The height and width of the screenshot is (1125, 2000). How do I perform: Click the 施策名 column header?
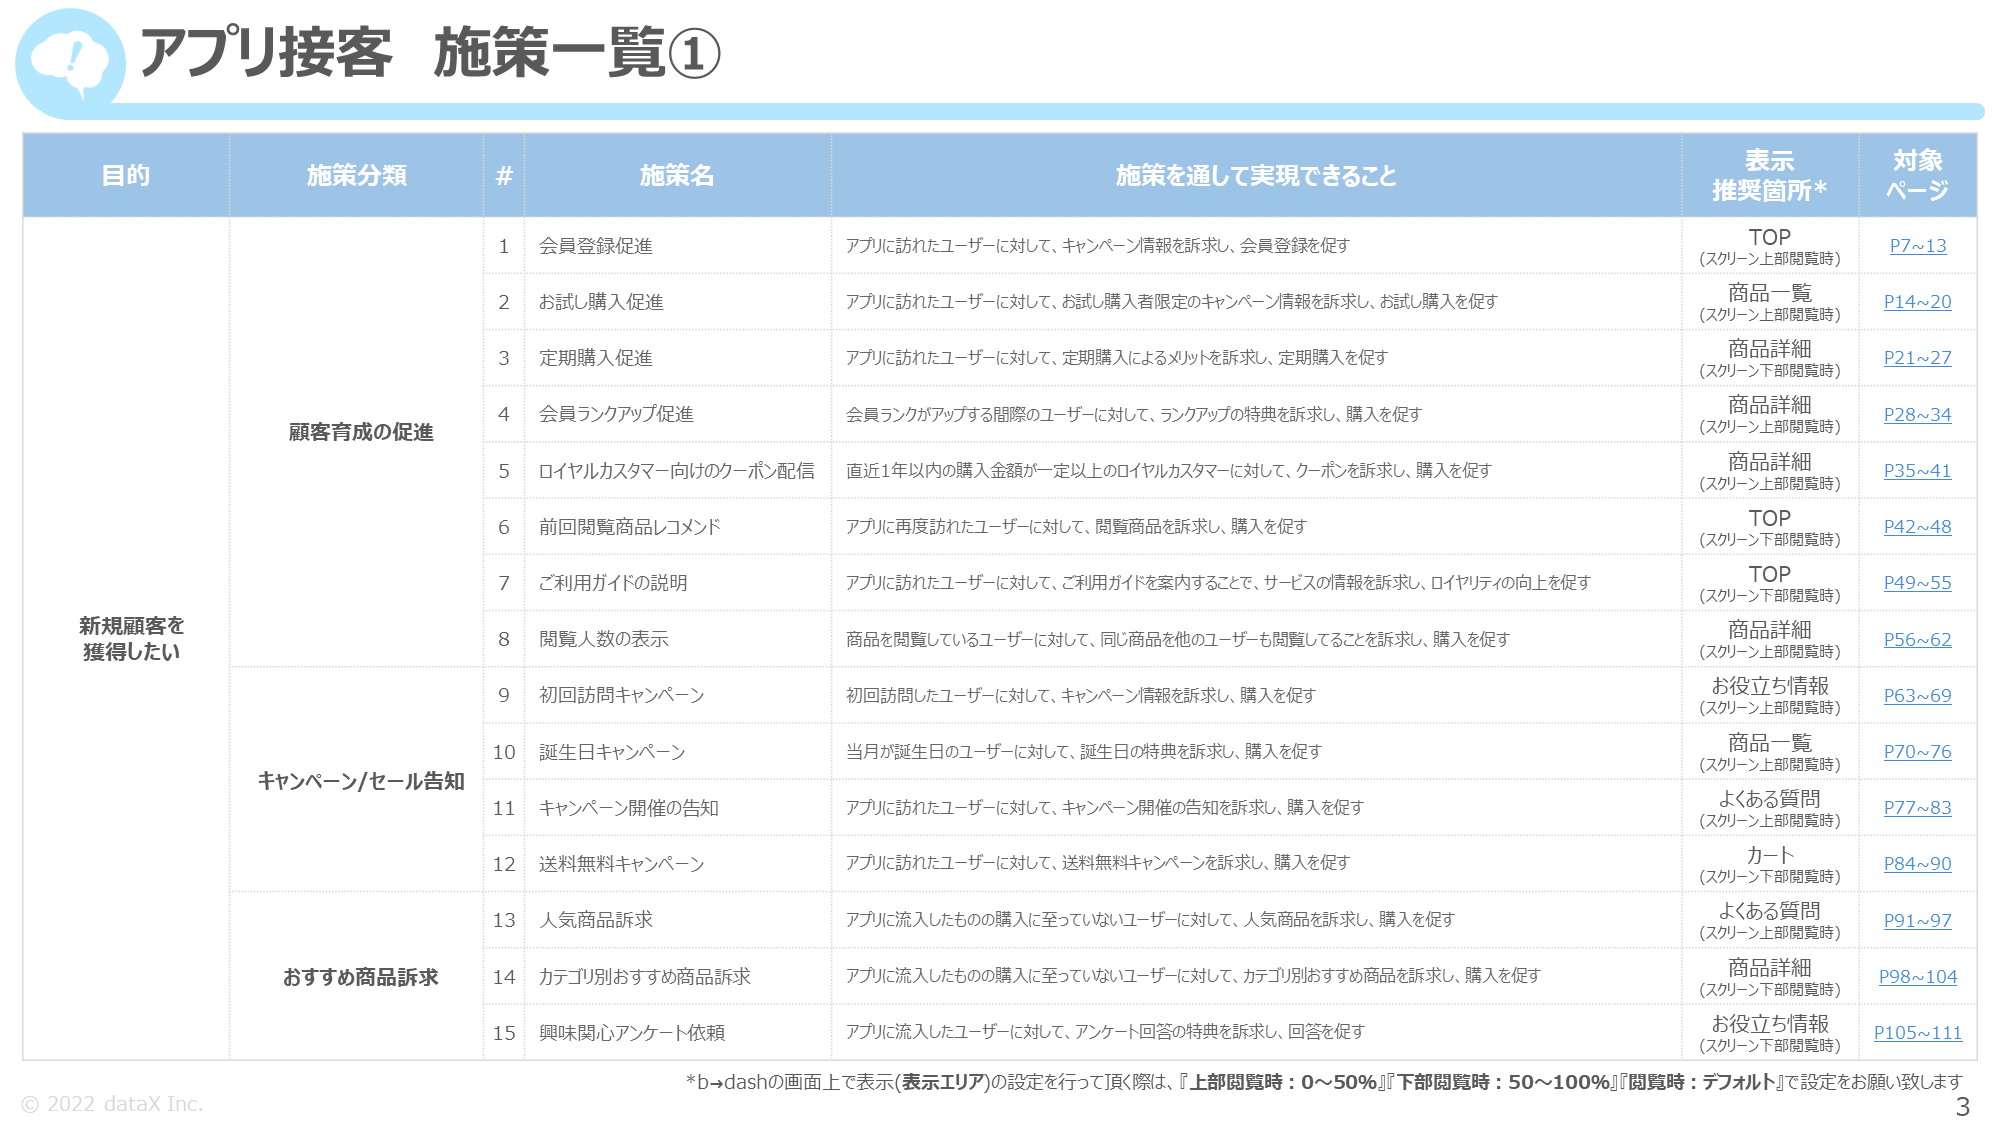[677, 175]
